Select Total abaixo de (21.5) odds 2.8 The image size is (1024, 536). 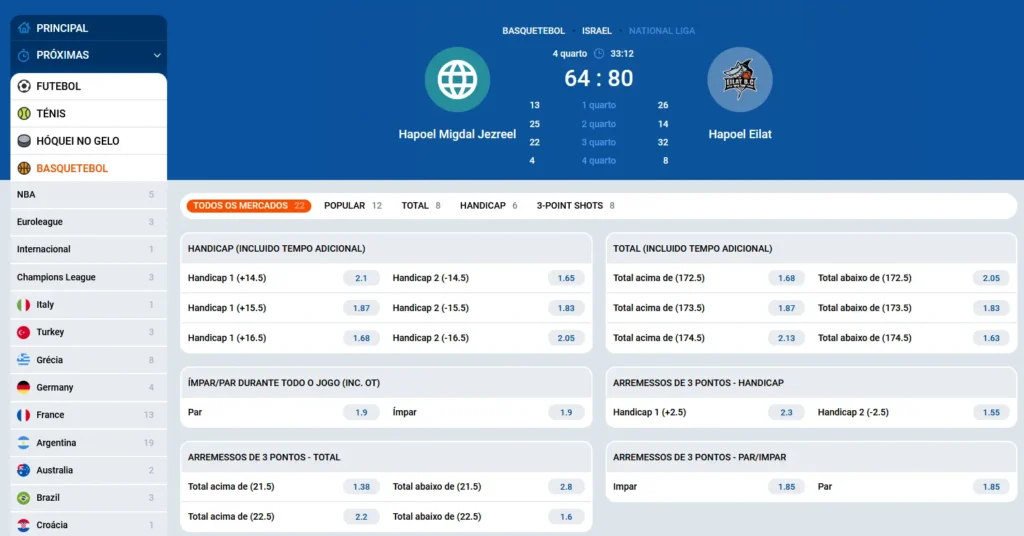[566, 487]
